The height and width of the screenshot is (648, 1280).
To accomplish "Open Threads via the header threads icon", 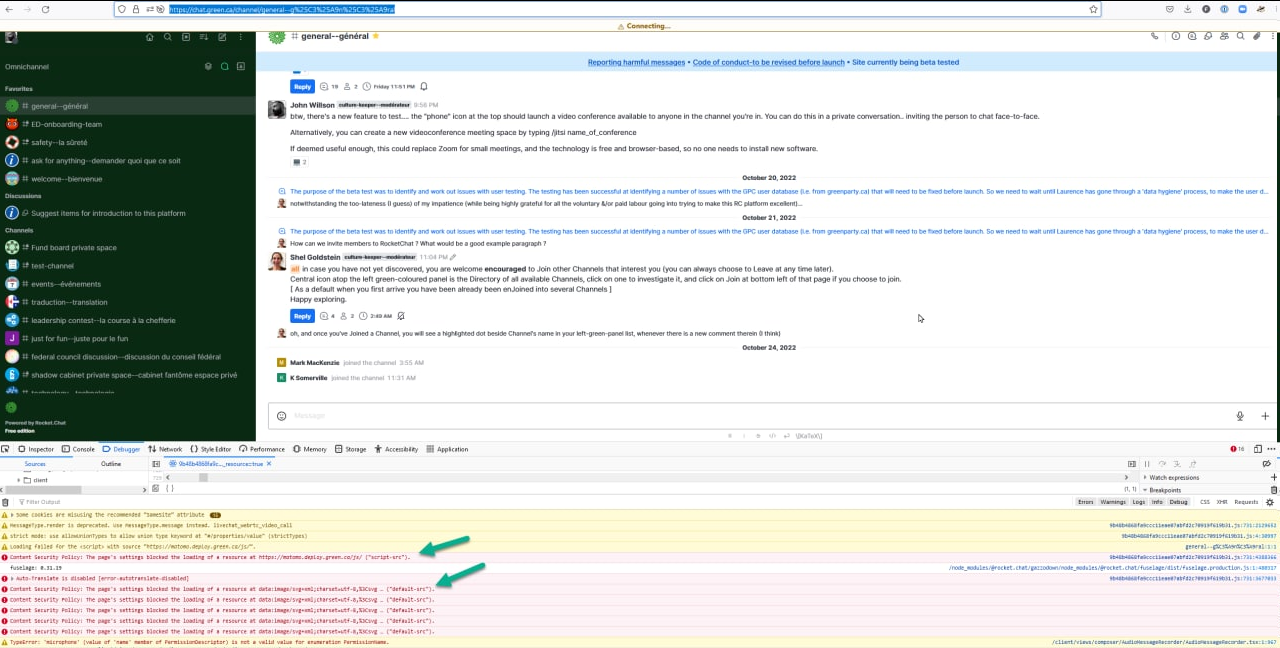I will pos(1208,35).
